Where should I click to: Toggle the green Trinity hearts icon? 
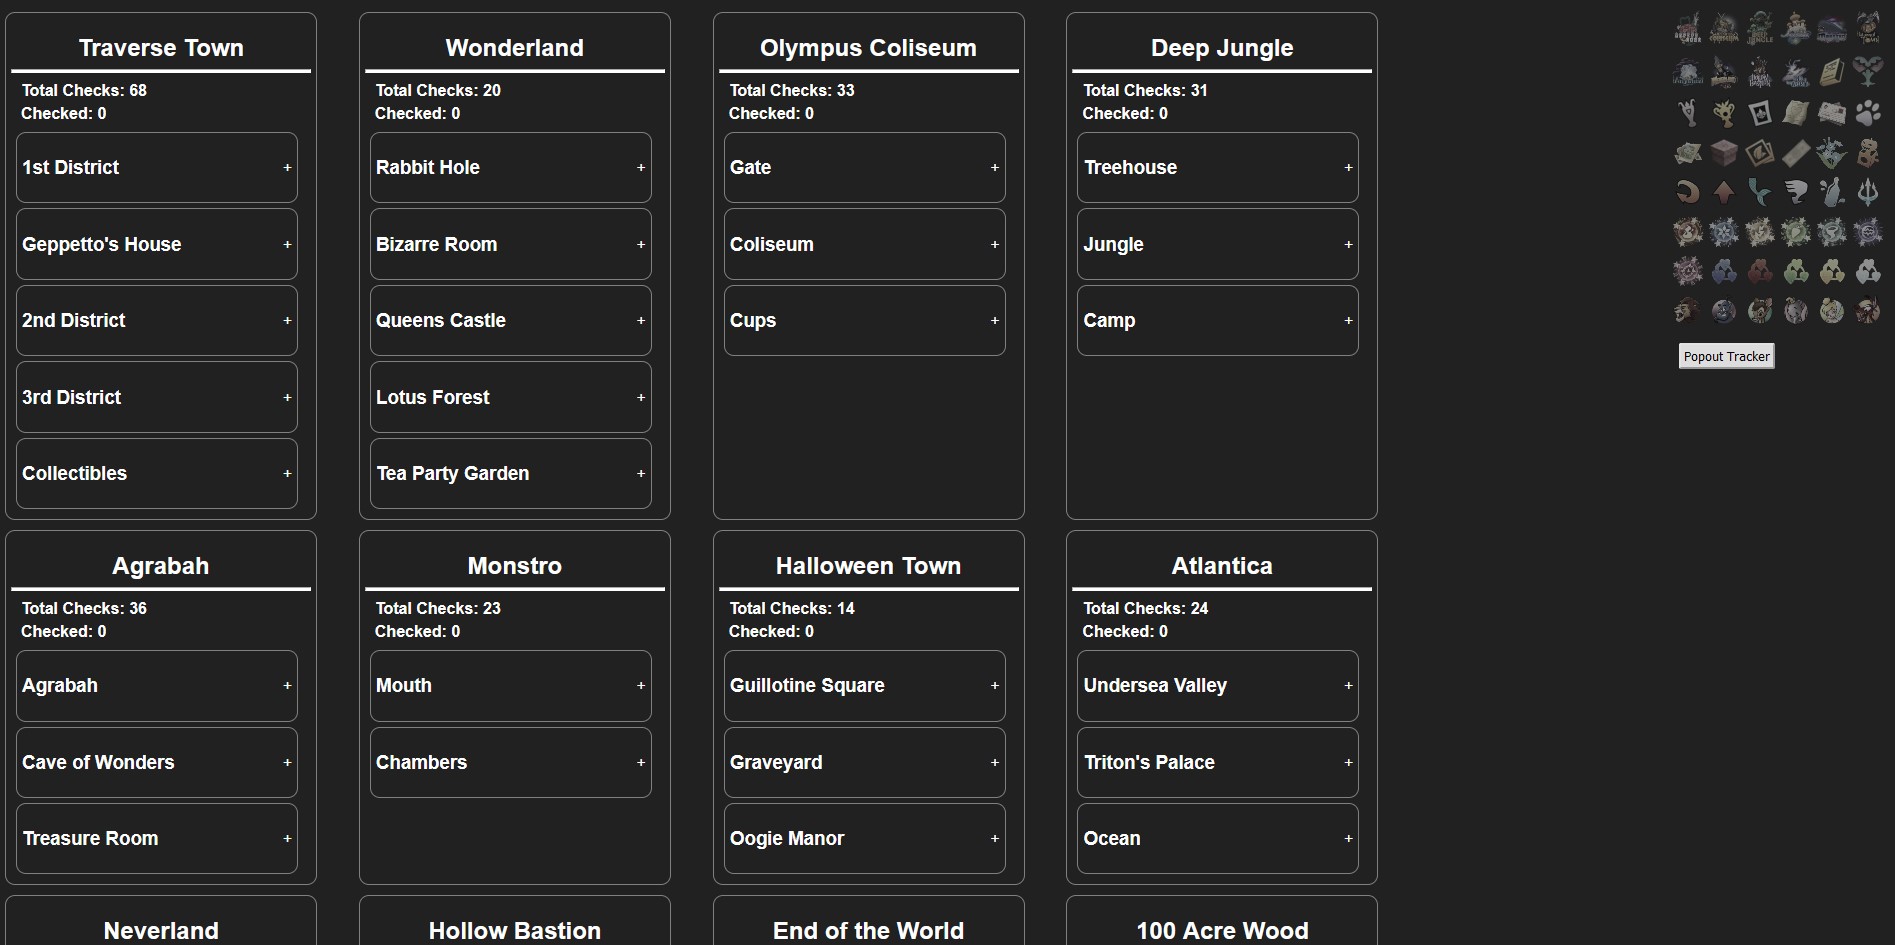tap(1796, 272)
